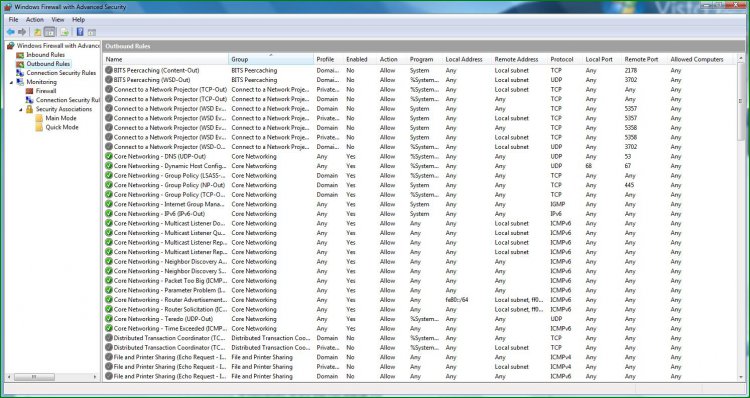Screen dimensions: 750x398
Task: Select Firewall under Monitoring
Action: coord(46,91)
